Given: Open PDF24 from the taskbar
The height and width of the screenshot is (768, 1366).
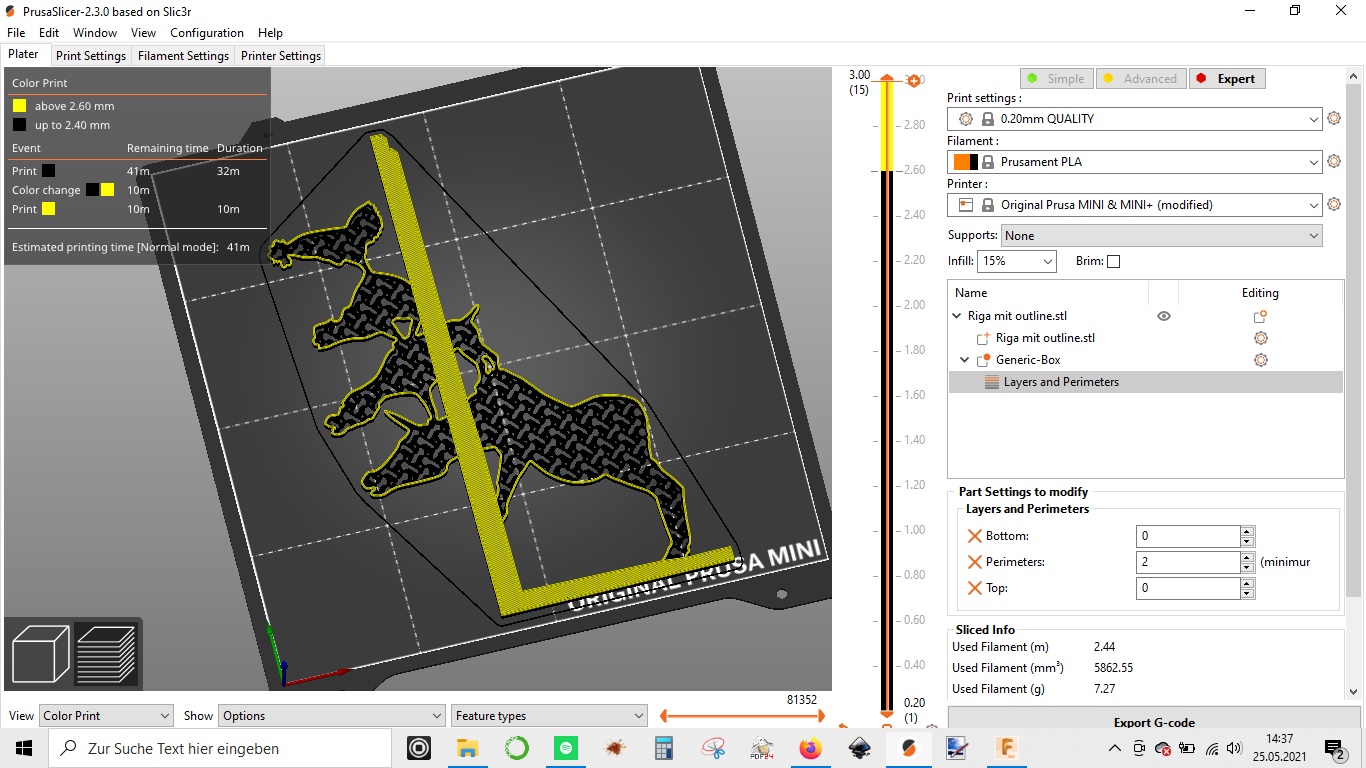Looking at the screenshot, I should (x=761, y=748).
